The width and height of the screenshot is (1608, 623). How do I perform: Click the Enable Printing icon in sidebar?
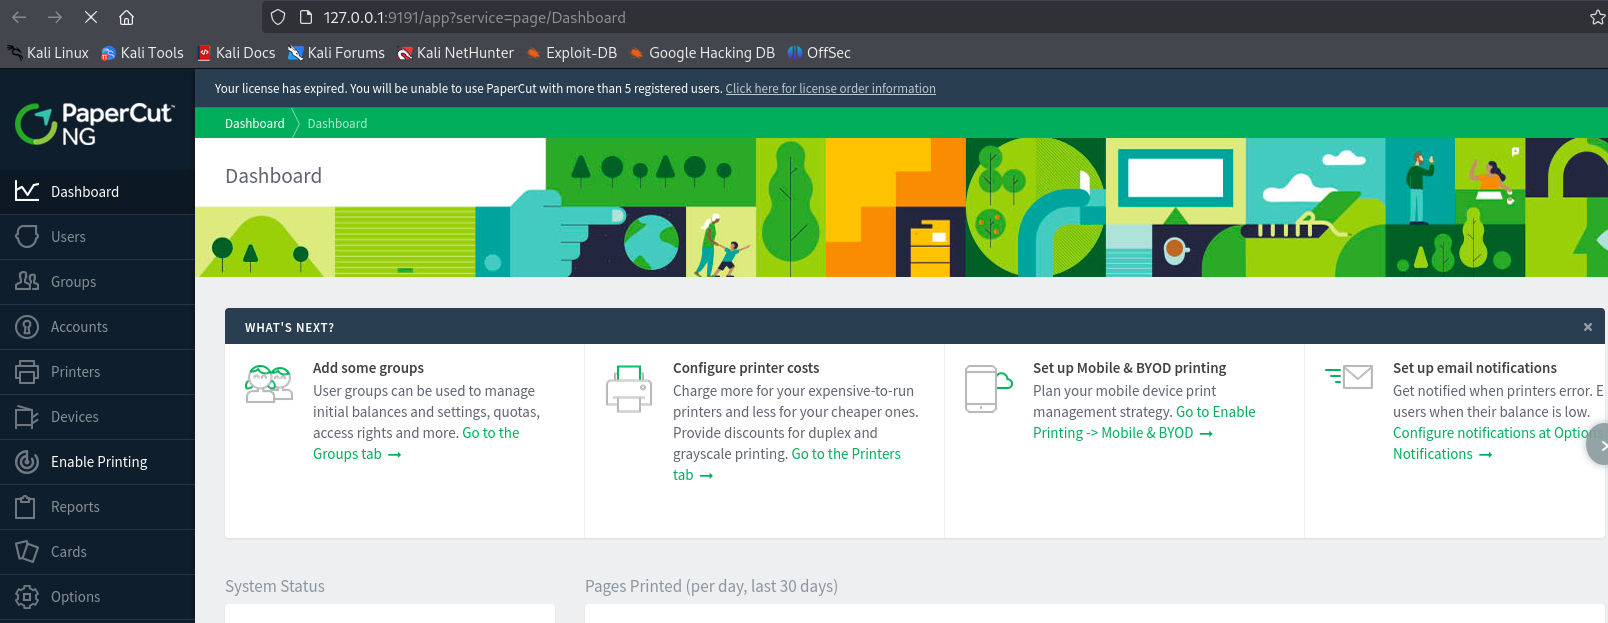(x=27, y=461)
